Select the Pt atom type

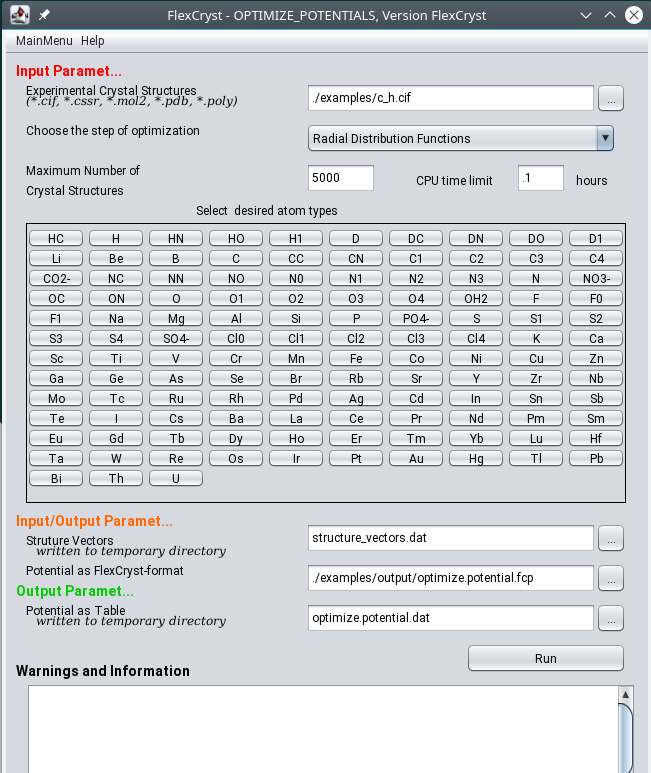click(x=356, y=458)
